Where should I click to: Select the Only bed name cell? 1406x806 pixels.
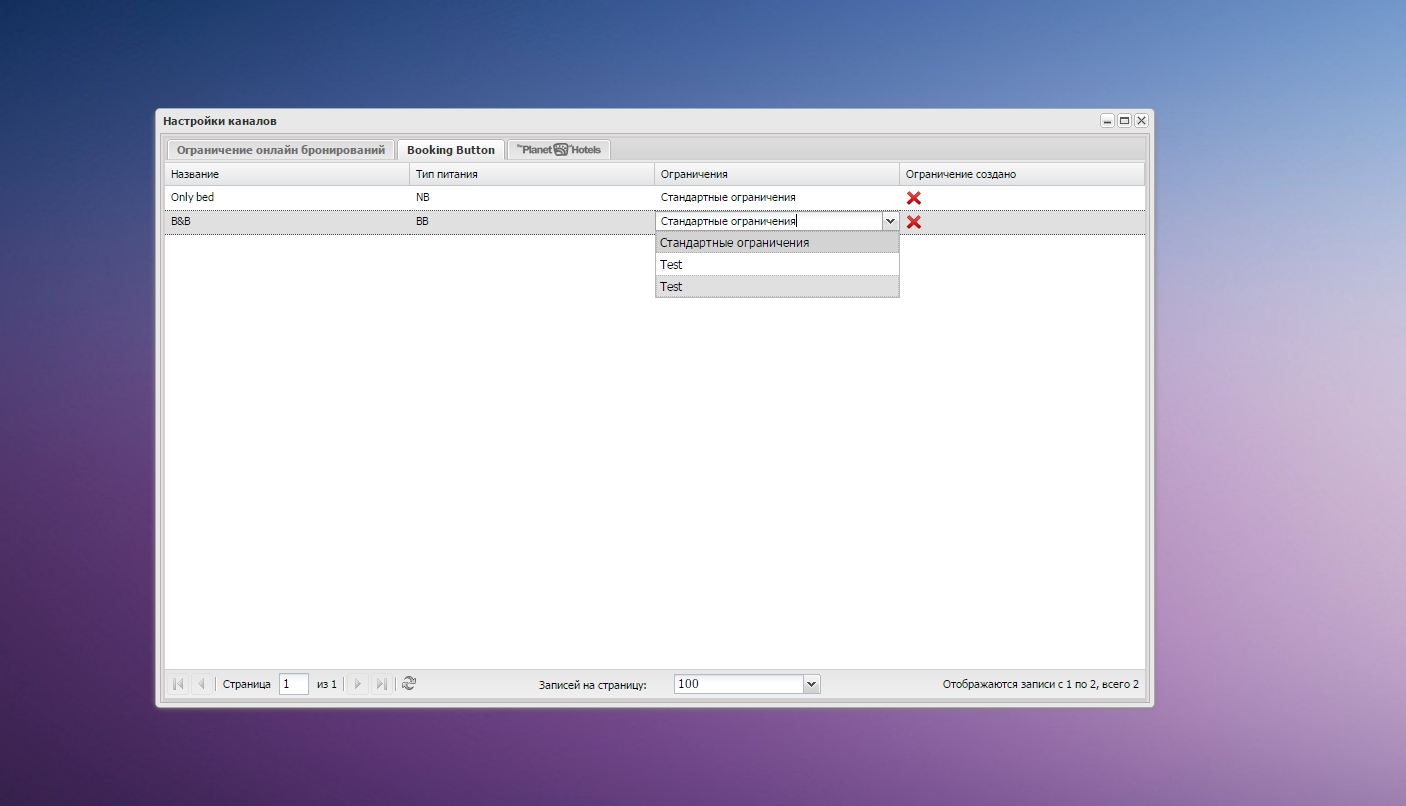288,198
